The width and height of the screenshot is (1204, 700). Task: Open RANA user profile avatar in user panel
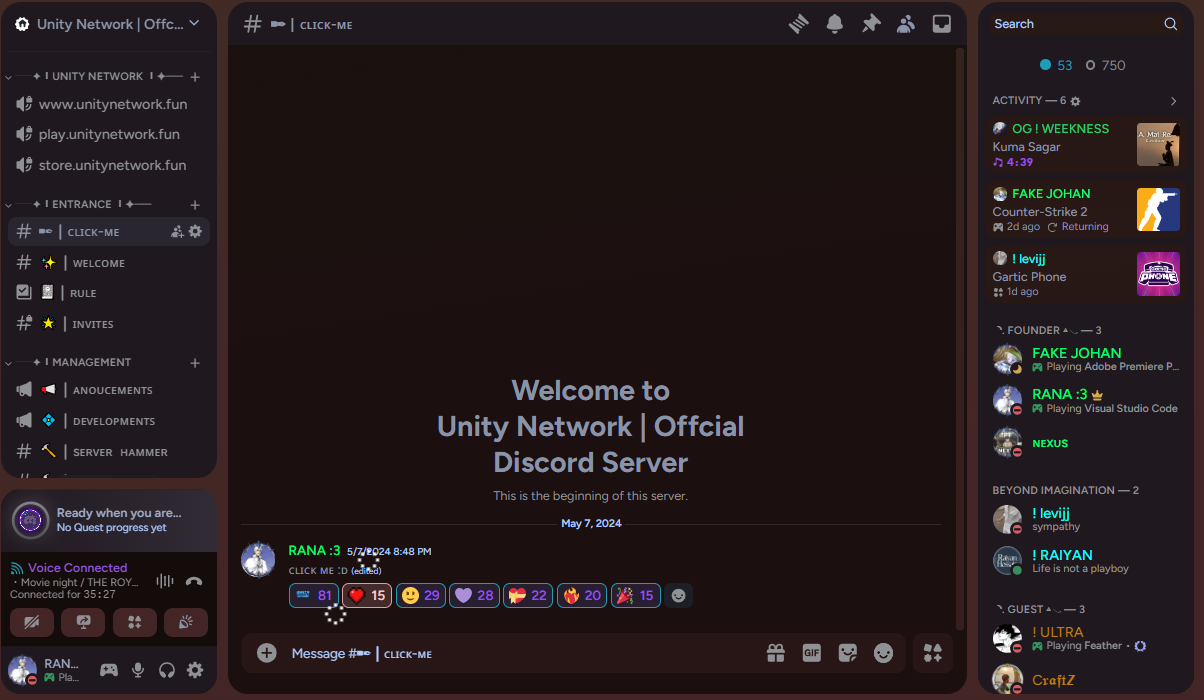coord(23,670)
